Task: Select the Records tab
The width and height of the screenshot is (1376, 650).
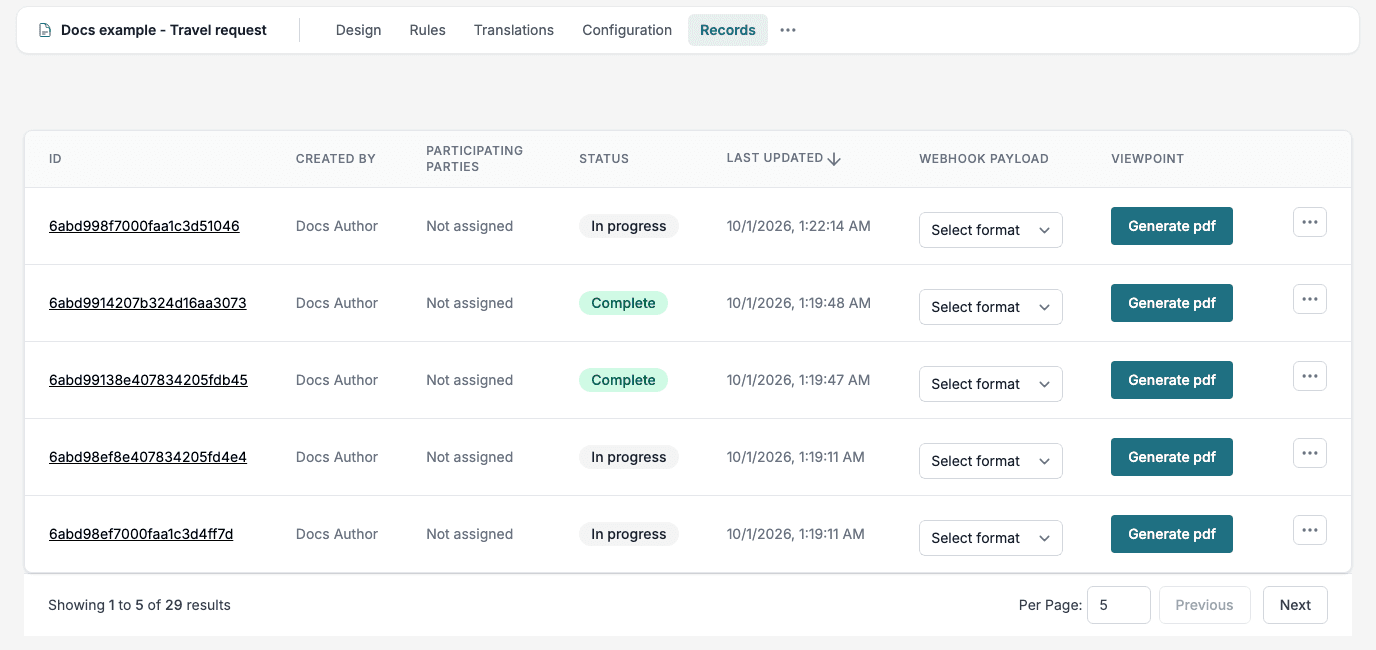Action: pos(728,30)
